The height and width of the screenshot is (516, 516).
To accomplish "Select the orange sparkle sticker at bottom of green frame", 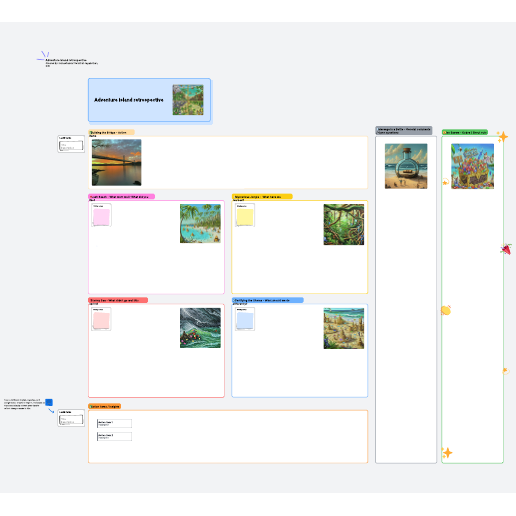I will pos(447,453).
